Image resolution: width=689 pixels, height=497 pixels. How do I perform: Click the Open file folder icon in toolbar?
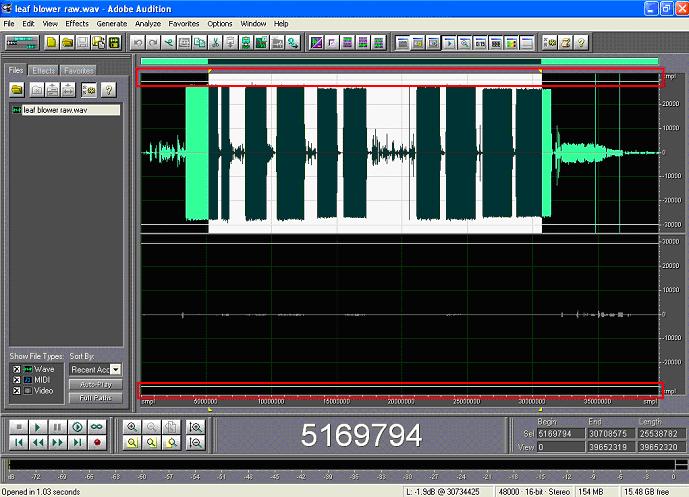tap(67, 43)
